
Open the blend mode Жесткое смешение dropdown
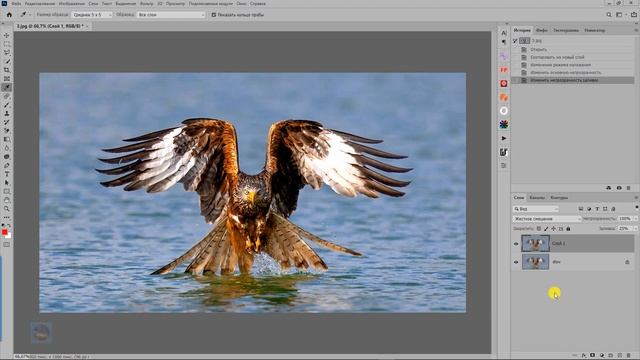547,219
